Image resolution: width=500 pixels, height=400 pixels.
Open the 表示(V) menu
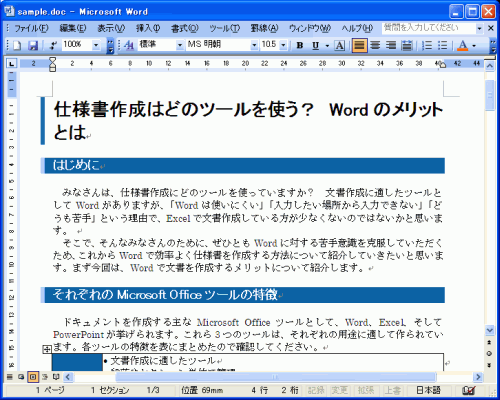tap(111, 29)
